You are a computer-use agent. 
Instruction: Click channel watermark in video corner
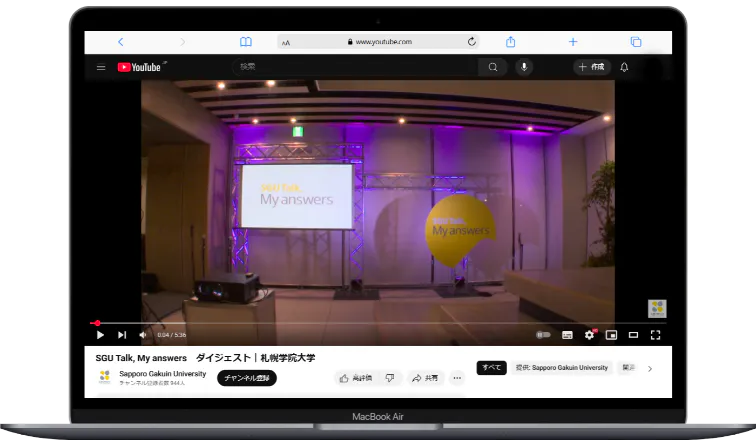pyautogui.click(x=657, y=309)
